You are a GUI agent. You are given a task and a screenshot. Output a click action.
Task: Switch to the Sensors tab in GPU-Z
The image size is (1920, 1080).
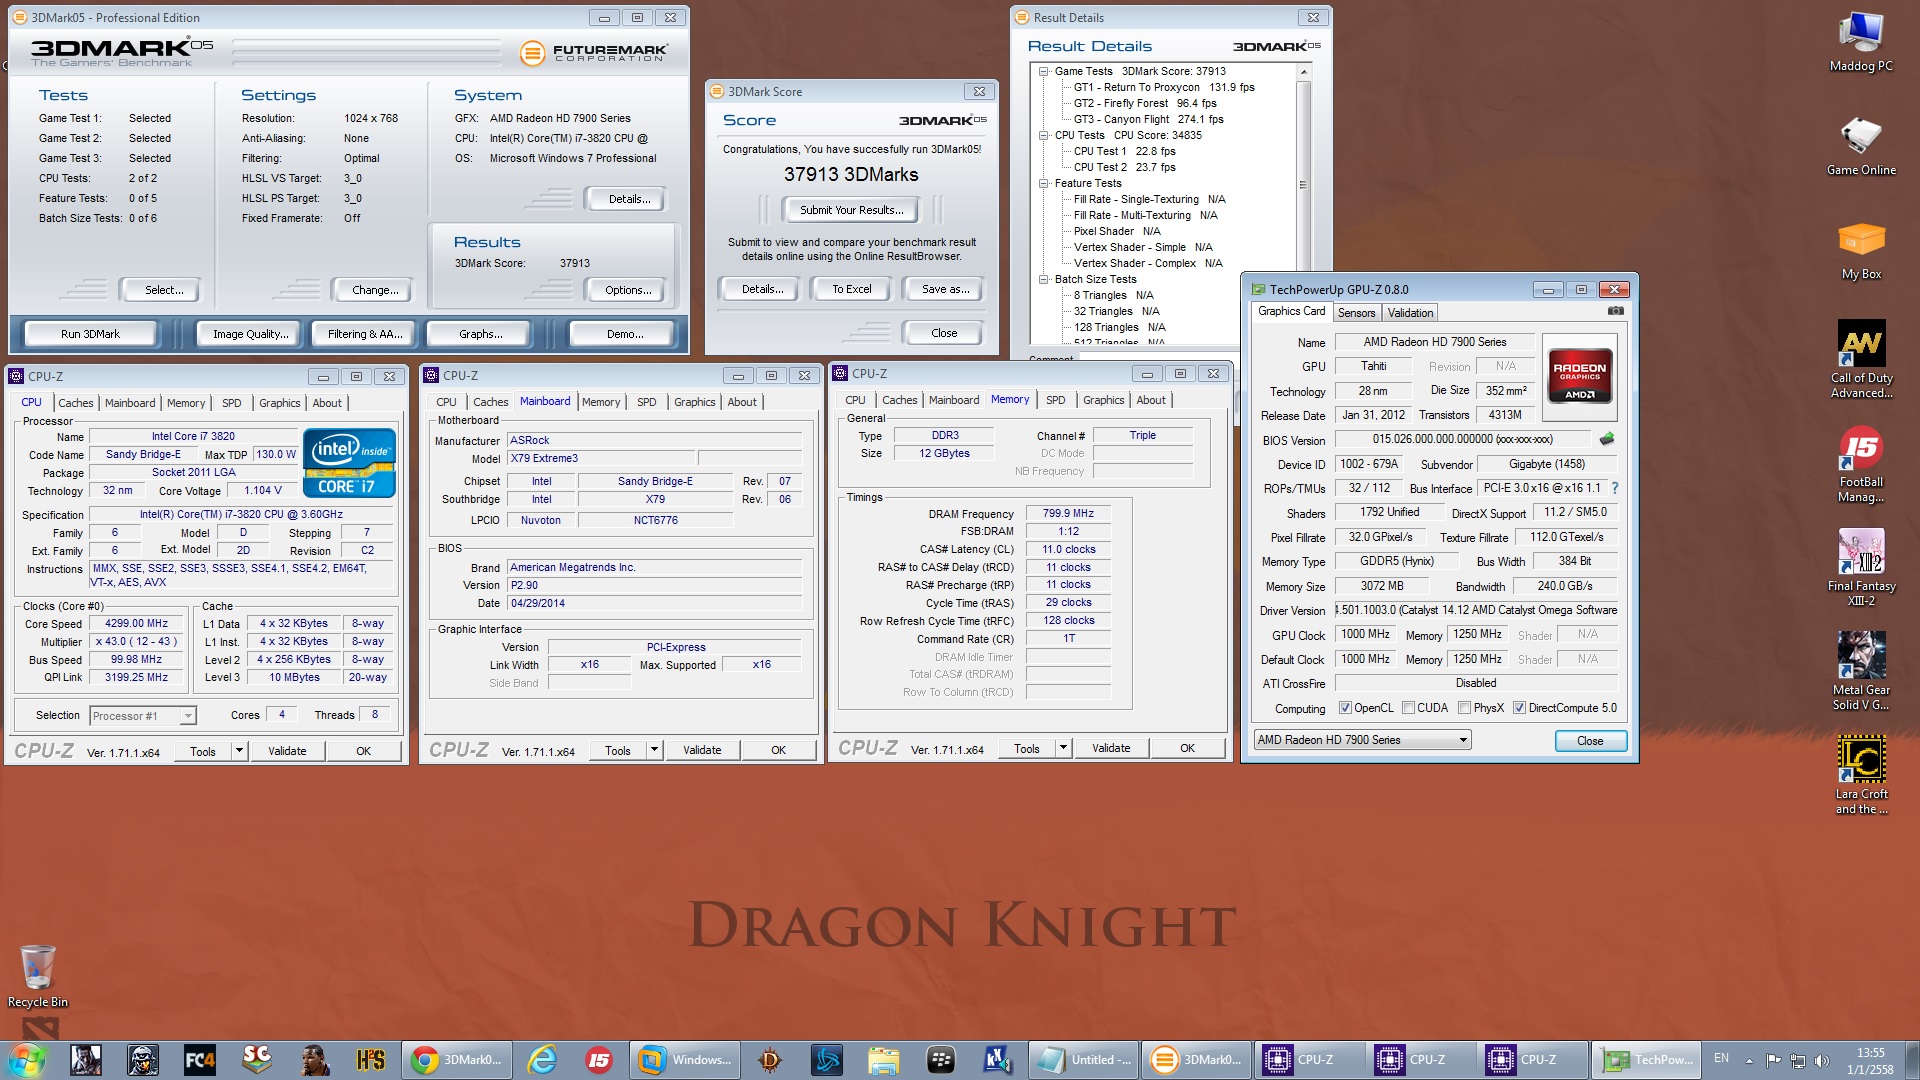point(1356,313)
